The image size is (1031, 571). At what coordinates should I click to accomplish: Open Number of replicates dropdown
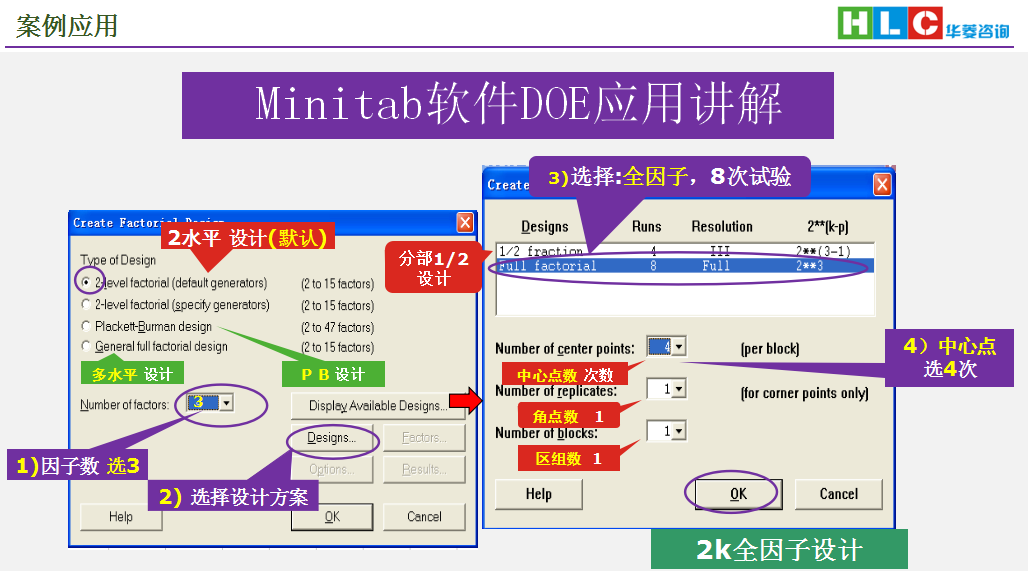coord(679,389)
